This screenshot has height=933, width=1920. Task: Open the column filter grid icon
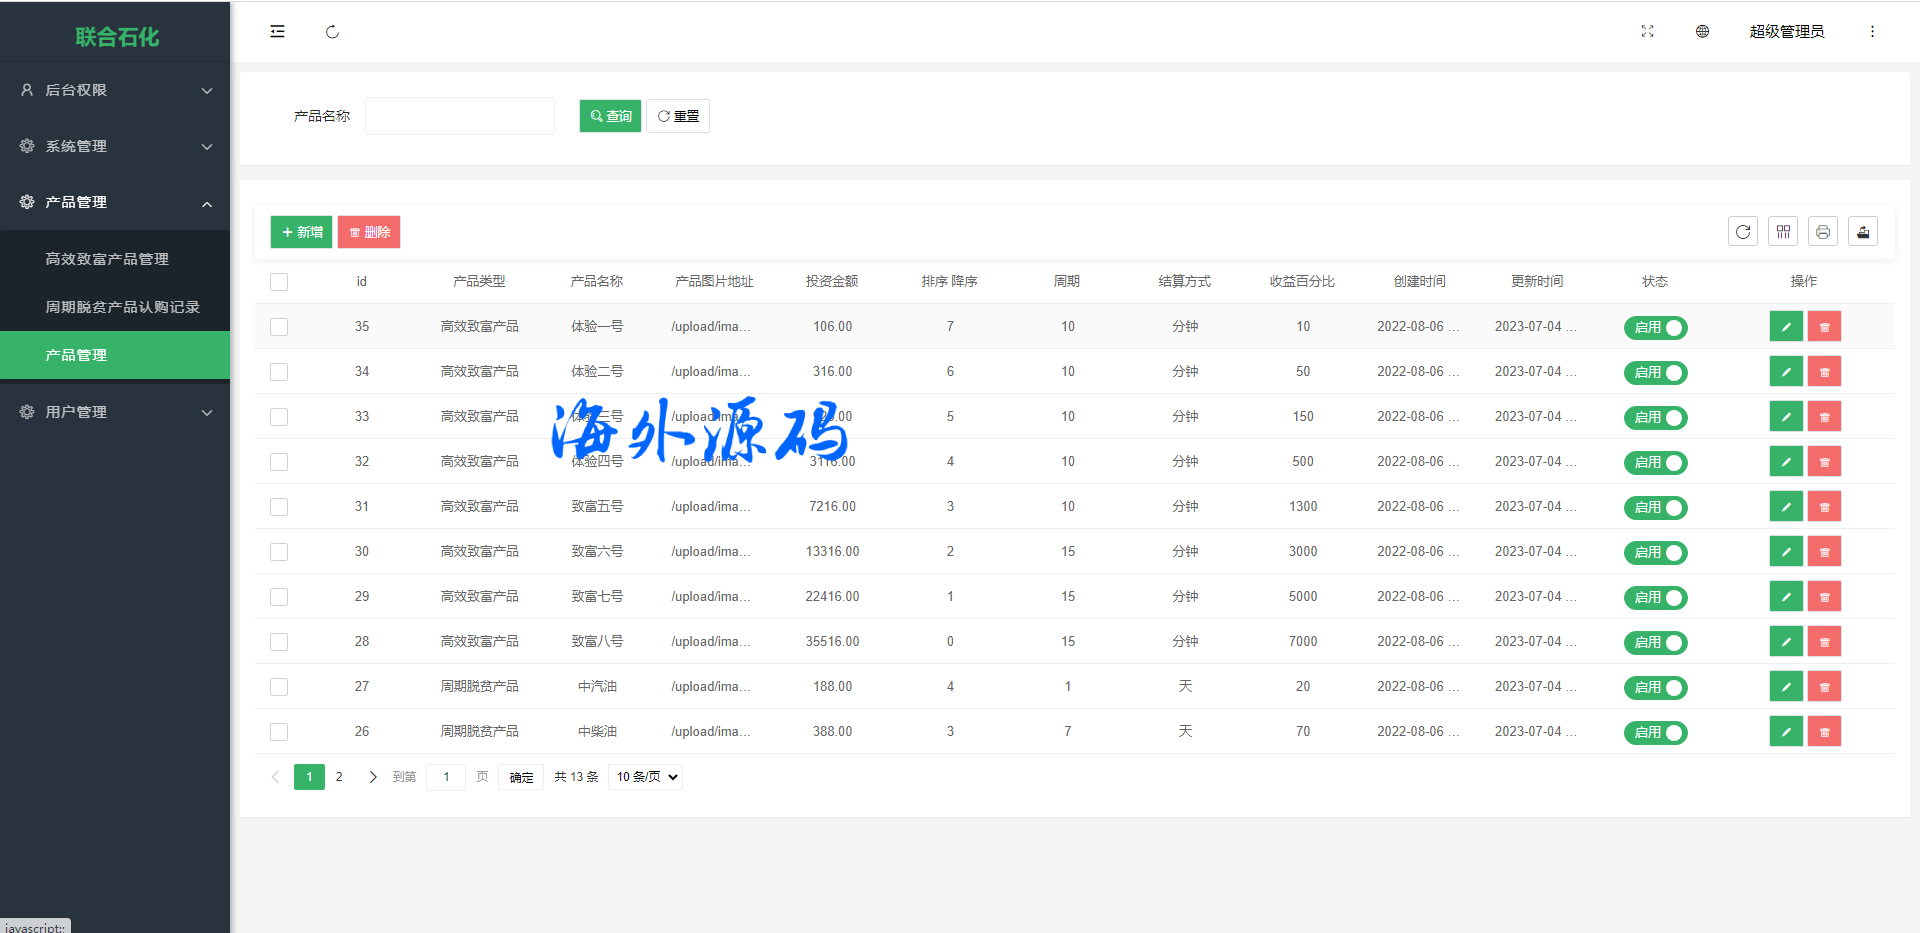[1782, 232]
